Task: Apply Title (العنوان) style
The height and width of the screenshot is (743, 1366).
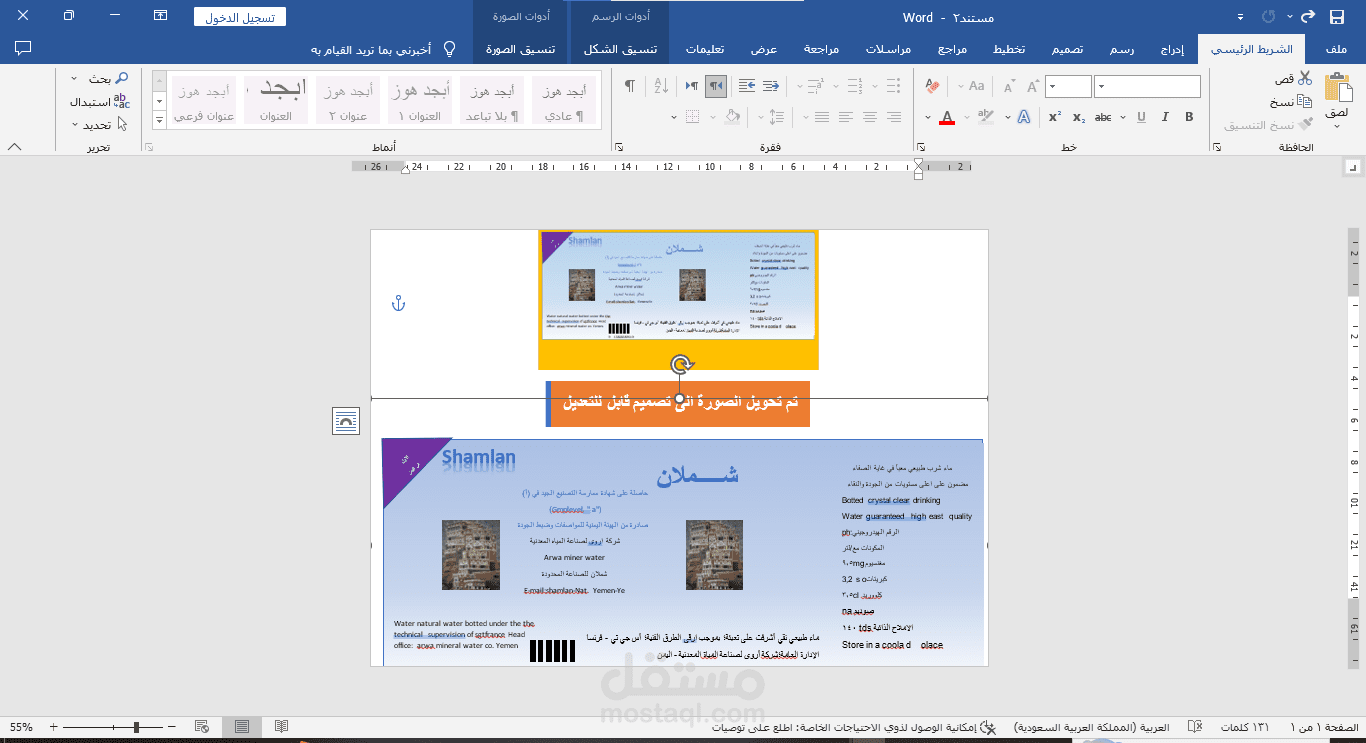Action: pos(276,101)
